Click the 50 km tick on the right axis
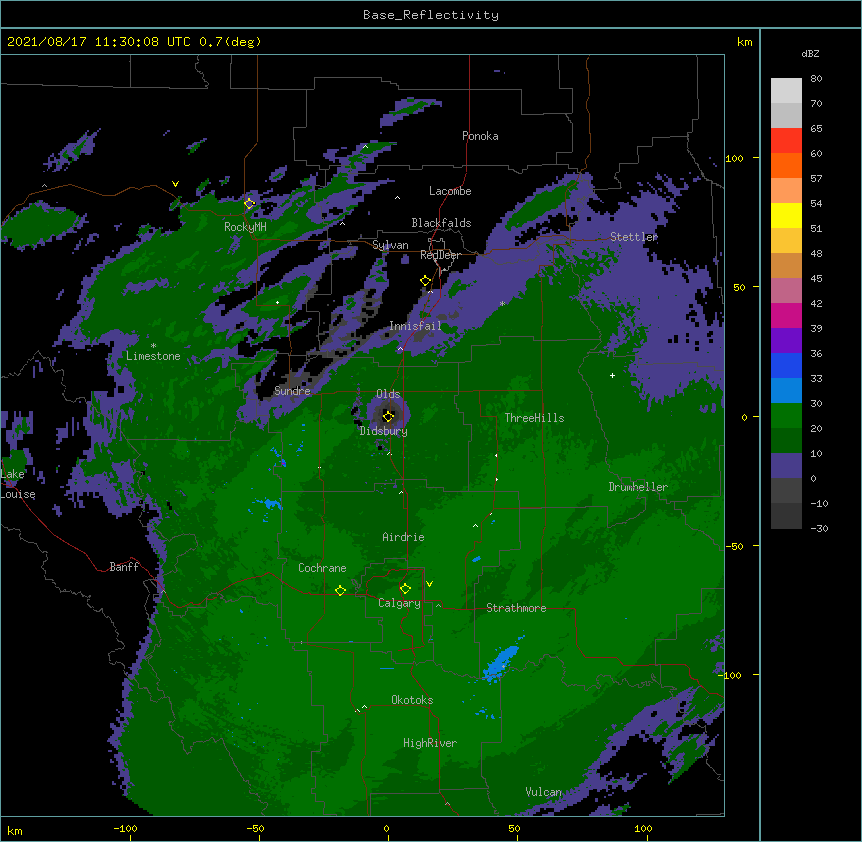862x842 pixels. click(x=739, y=287)
